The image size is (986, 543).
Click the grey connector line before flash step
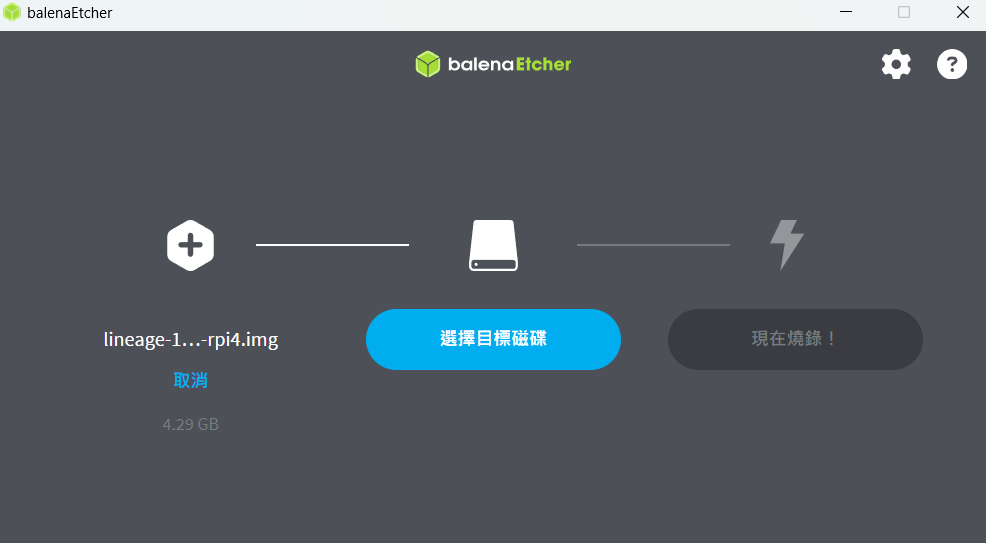pos(653,245)
